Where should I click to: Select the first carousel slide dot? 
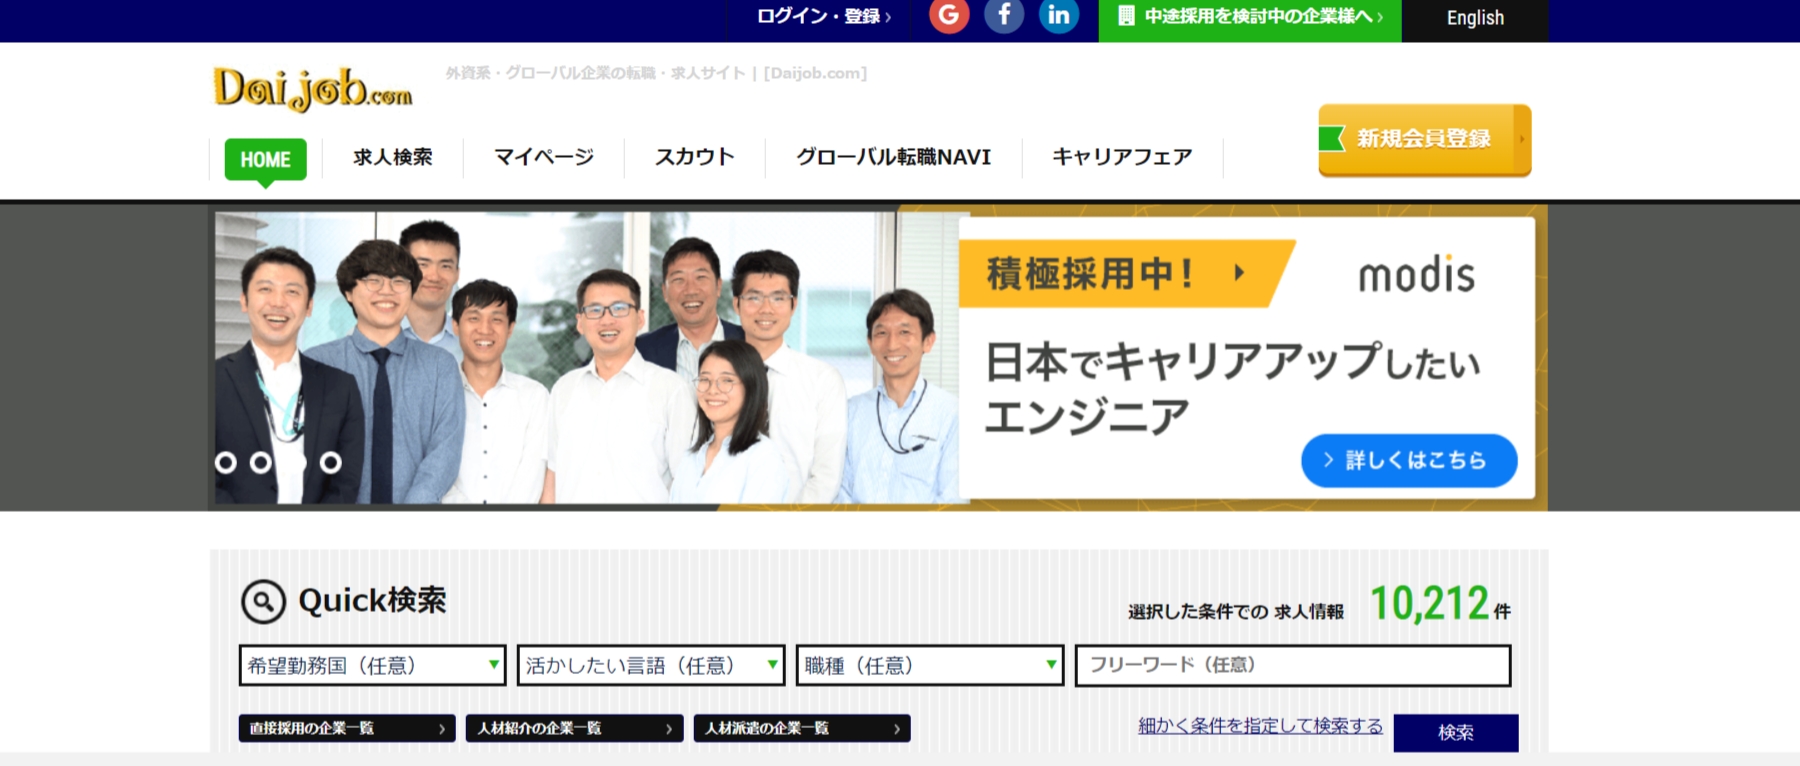(x=226, y=462)
